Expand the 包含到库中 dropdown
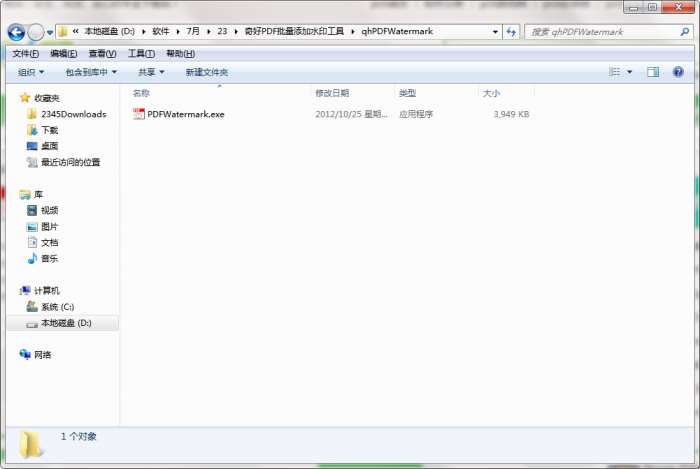The width and height of the screenshot is (700, 469). (91, 72)
